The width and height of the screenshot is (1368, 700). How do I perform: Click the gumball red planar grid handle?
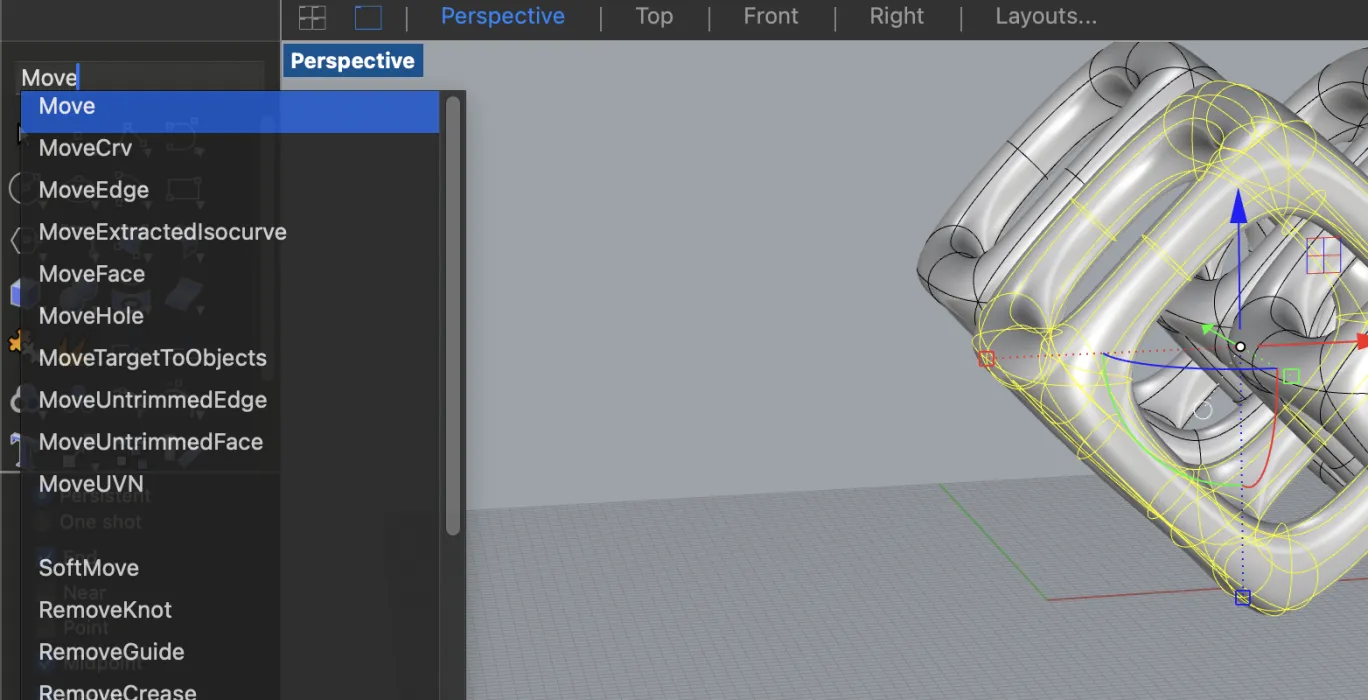[x=1323, y=256]
